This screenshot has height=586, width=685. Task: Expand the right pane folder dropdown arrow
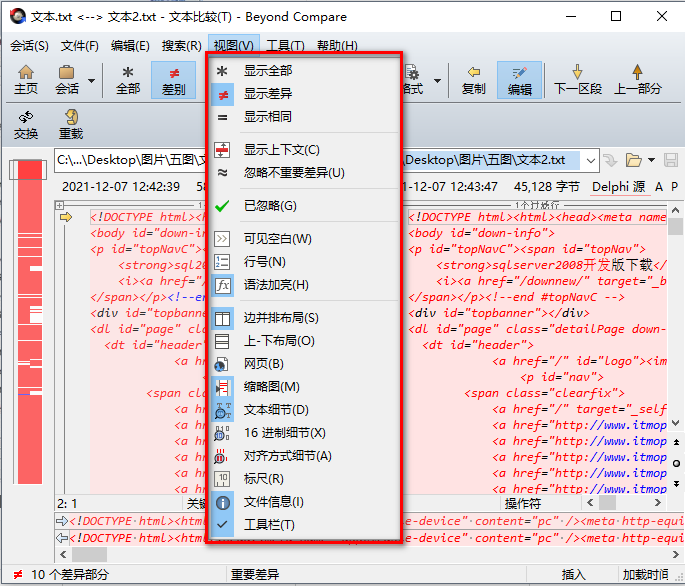coord(651,160)
